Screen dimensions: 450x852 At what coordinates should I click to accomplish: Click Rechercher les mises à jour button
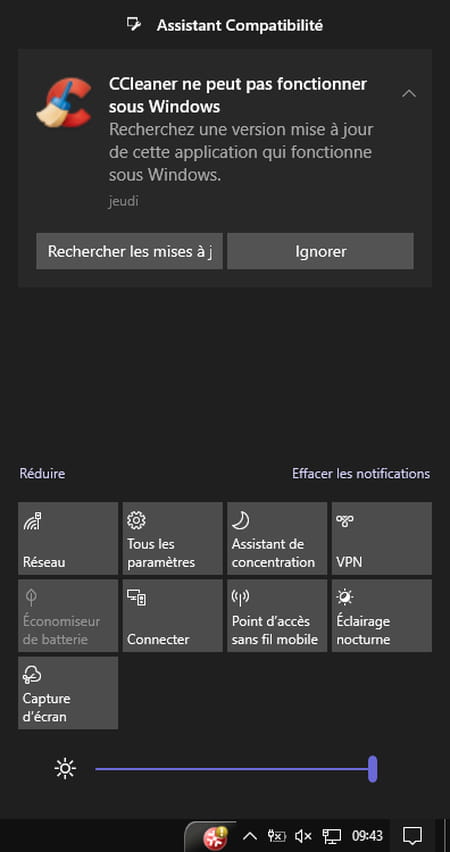129,252
